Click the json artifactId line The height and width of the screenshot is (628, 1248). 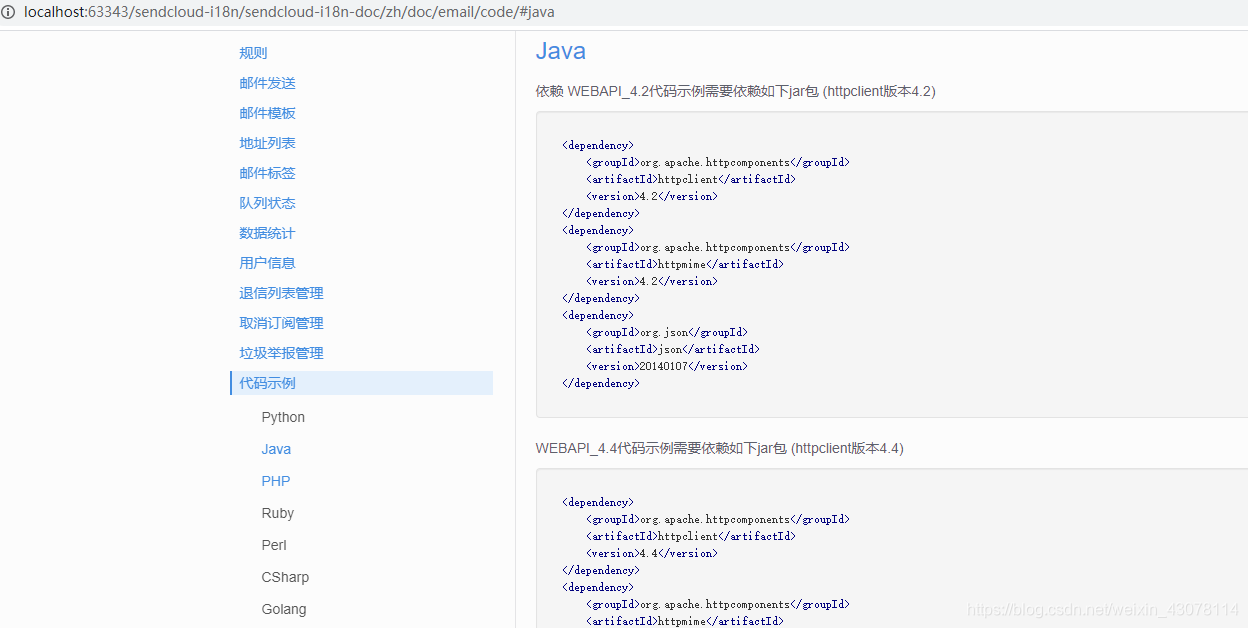673,349
